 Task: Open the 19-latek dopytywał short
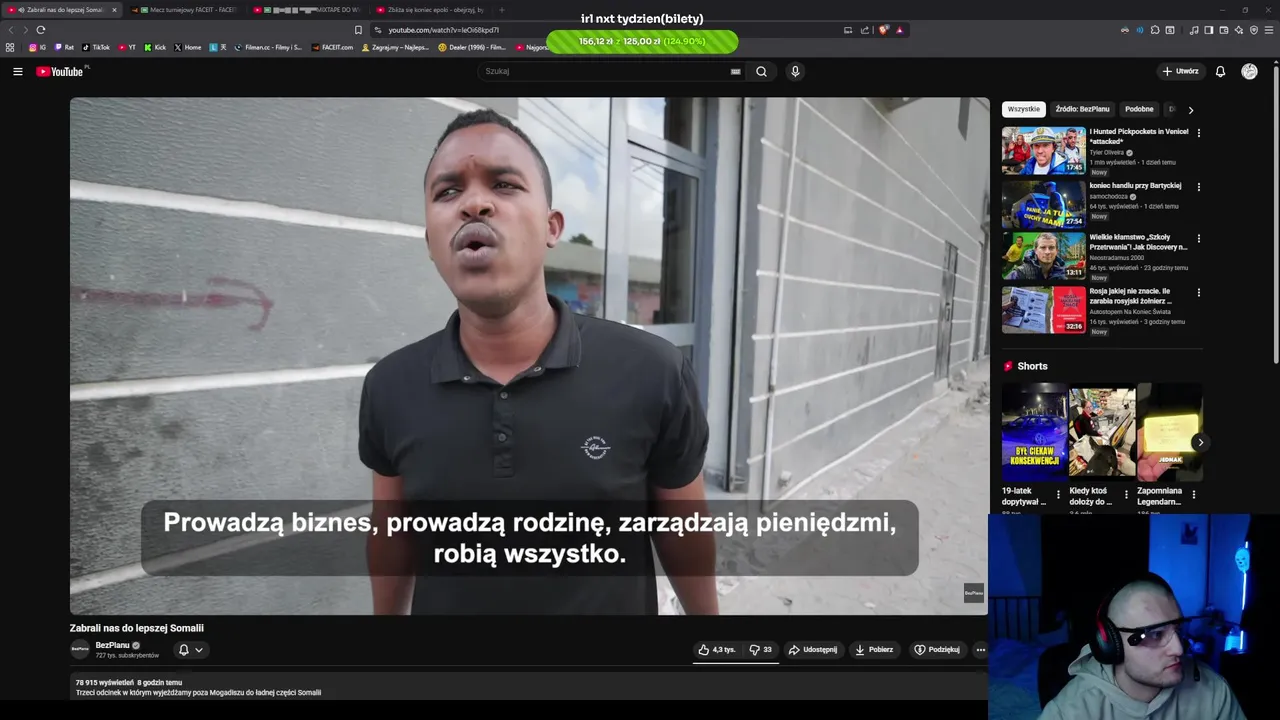(1034, 432)
